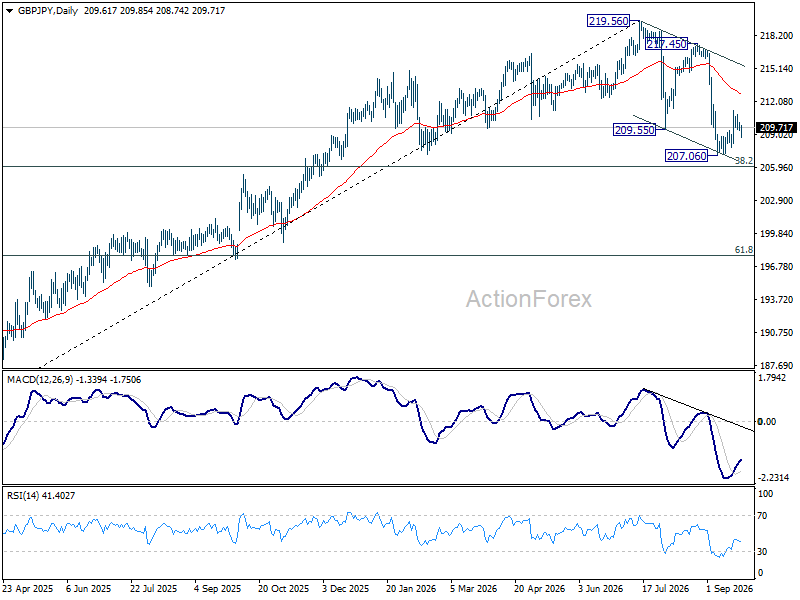Select the 38.2 Fibonacci level label
Viewport: 800px width, 600px height.
[x=743, y=161]
